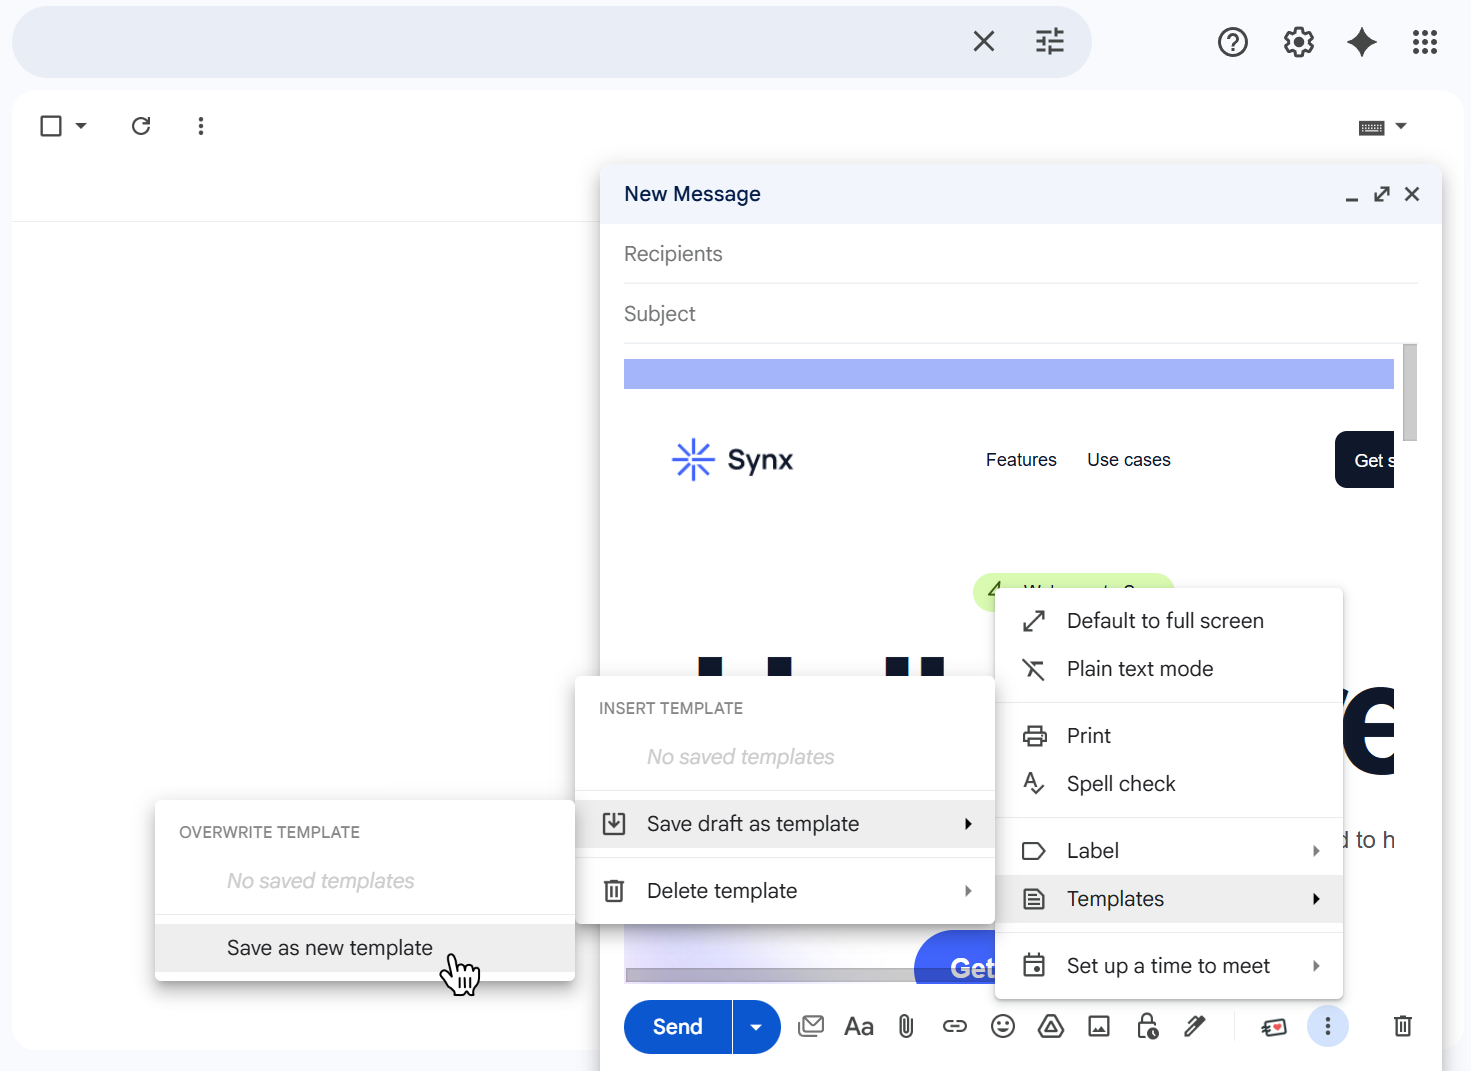Insert link icon in compose toolbar
The height and width of the screenshot is (1071, 1471).
[955, 1027]
